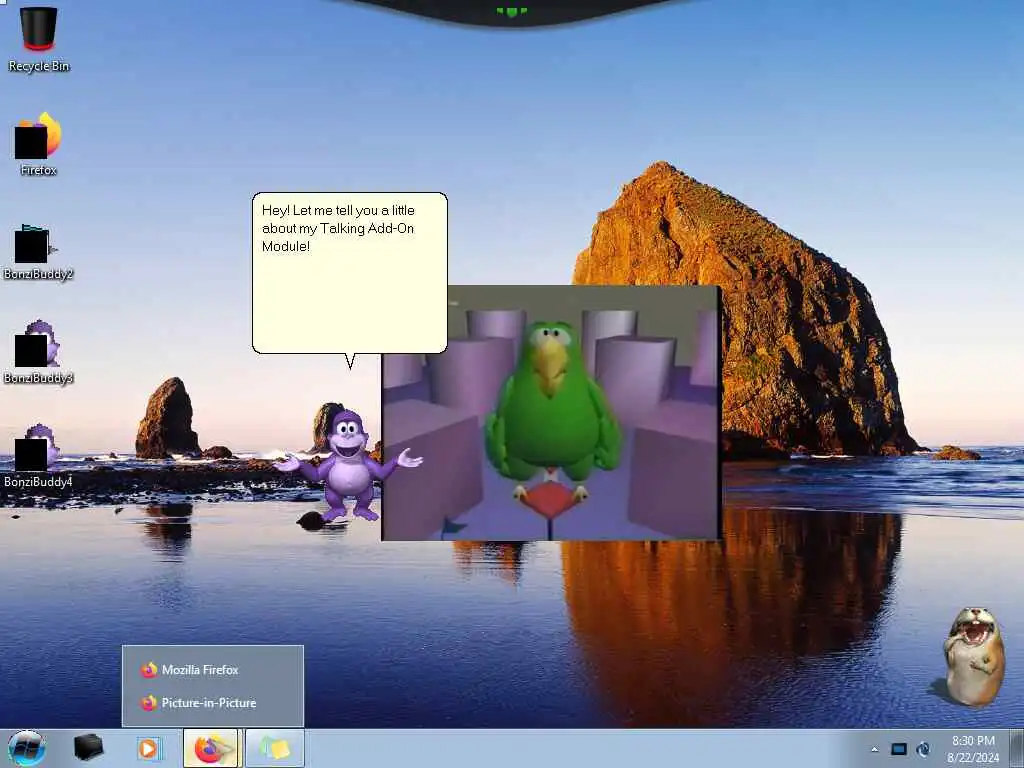
Task: Select the Firefox desktop shortcut
Action: [39, 144]
